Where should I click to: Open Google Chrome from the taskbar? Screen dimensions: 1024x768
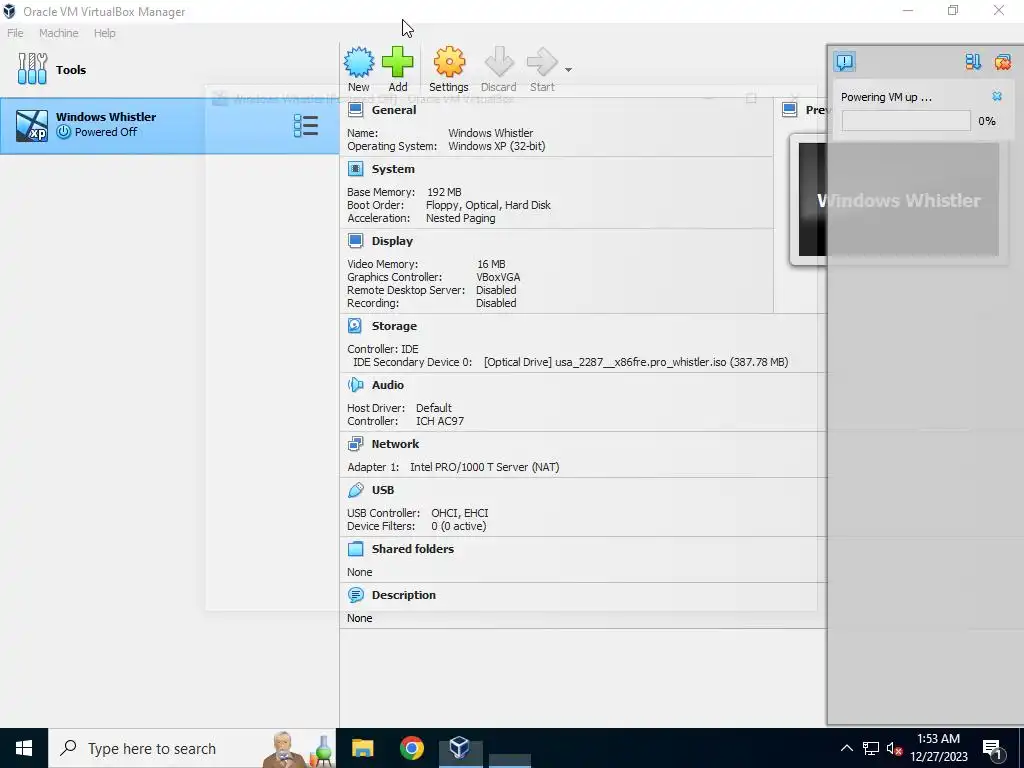click(x=411, y=748)
